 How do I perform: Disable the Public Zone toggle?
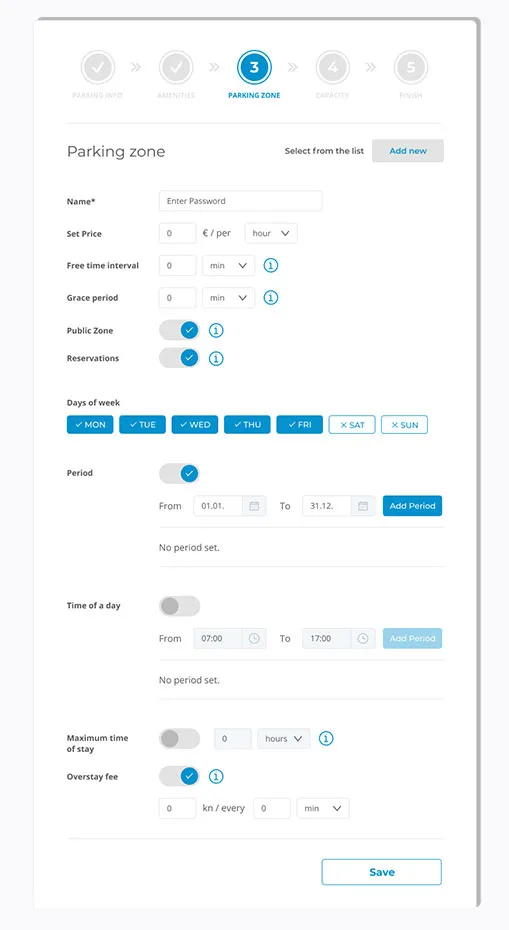pyautogui.click(x=179, y=330)
